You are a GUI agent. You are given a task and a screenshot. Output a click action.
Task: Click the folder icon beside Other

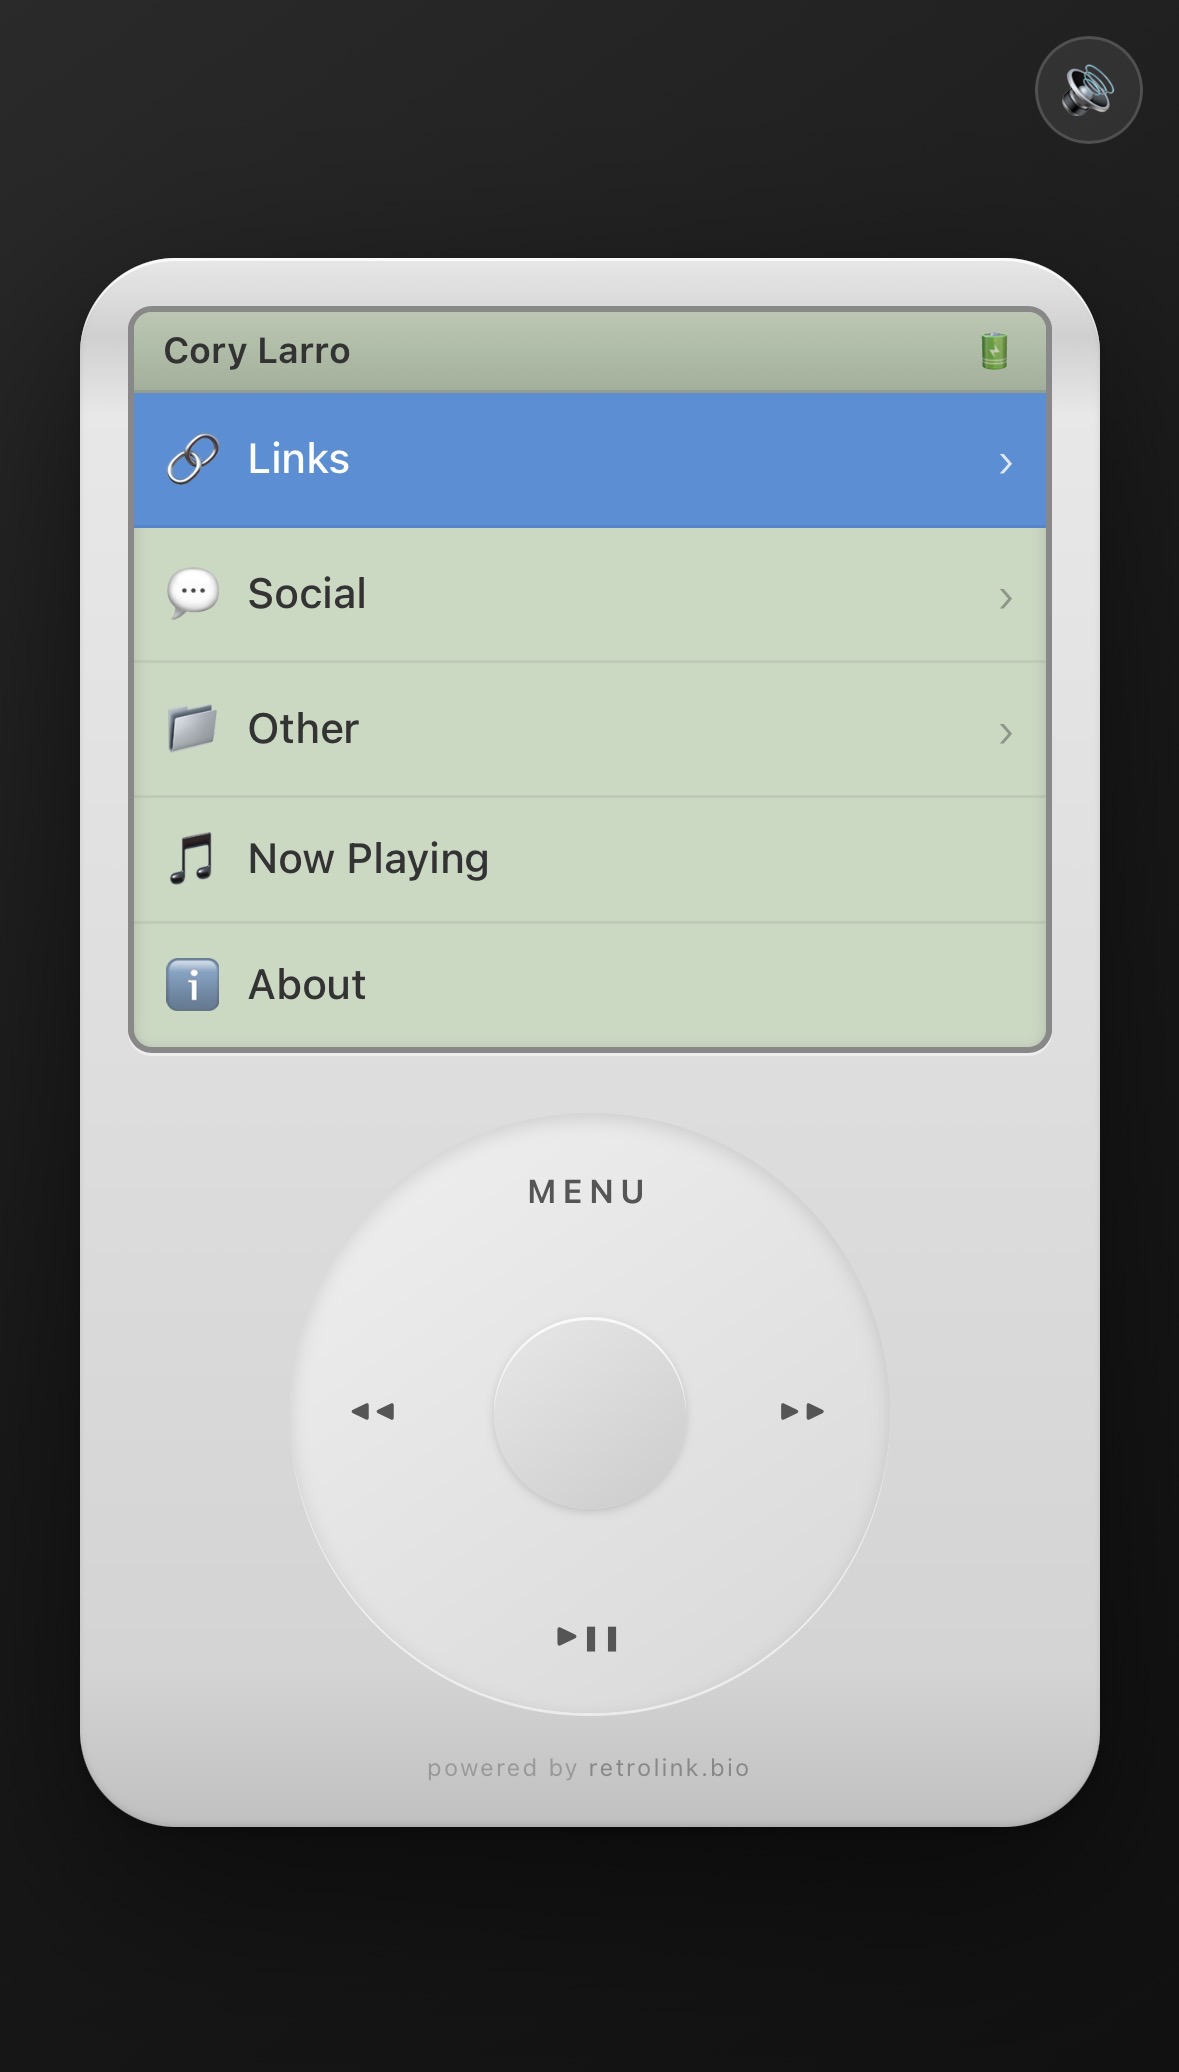click(x=192, y=728)
